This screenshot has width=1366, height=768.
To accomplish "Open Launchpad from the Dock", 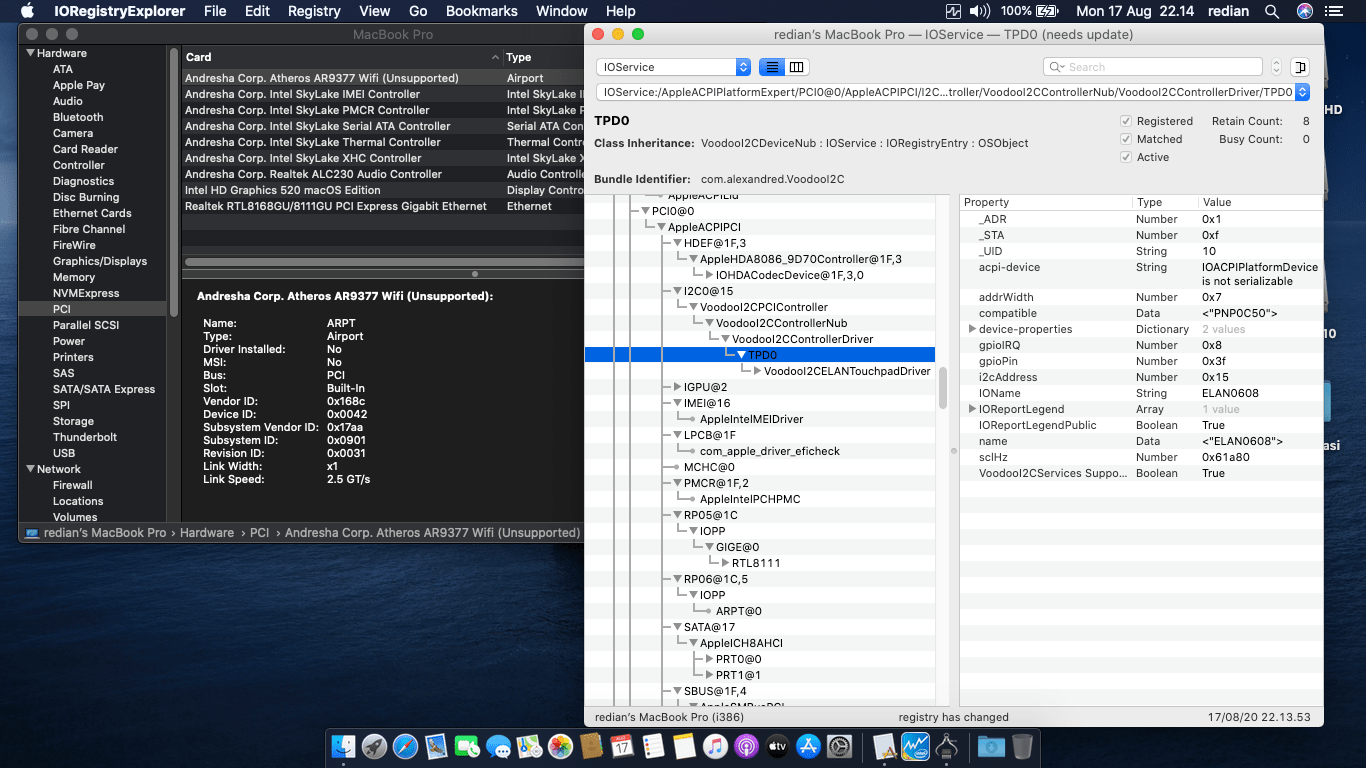I will (374, 746).
